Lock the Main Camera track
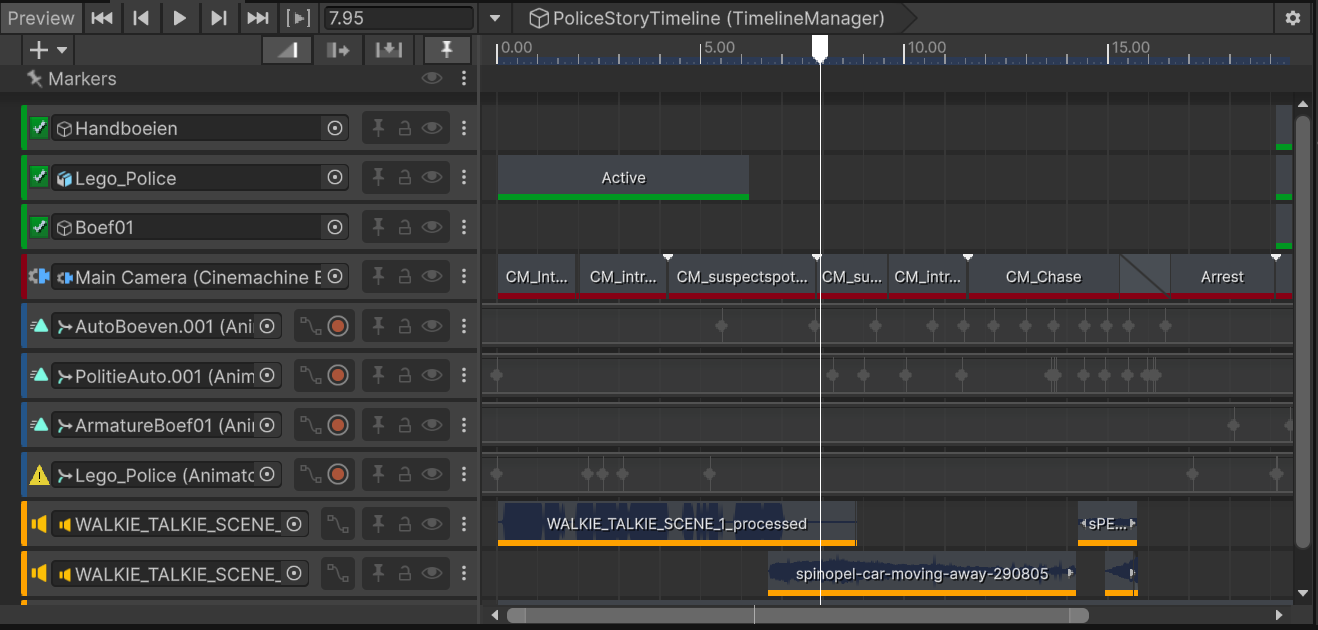 (x=405, y=276)
